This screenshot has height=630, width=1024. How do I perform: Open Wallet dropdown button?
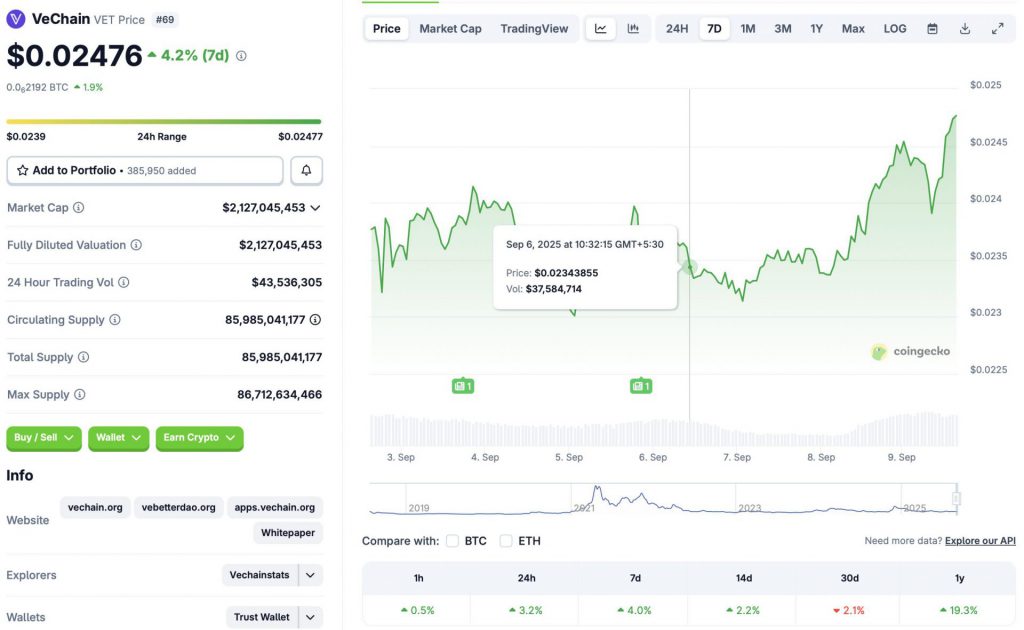pyautogui.click(x=118, y=438)
